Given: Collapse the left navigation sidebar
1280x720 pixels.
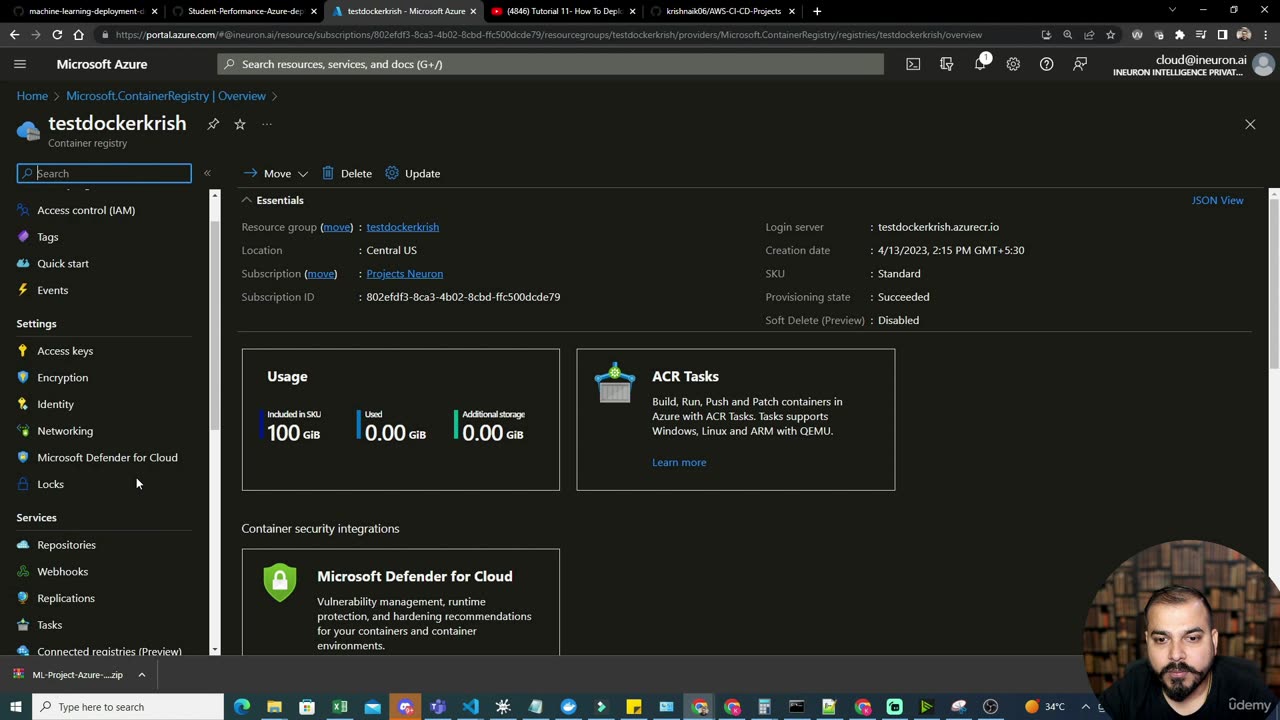Looking at the screenshot, I should click(x=207, y=173).
